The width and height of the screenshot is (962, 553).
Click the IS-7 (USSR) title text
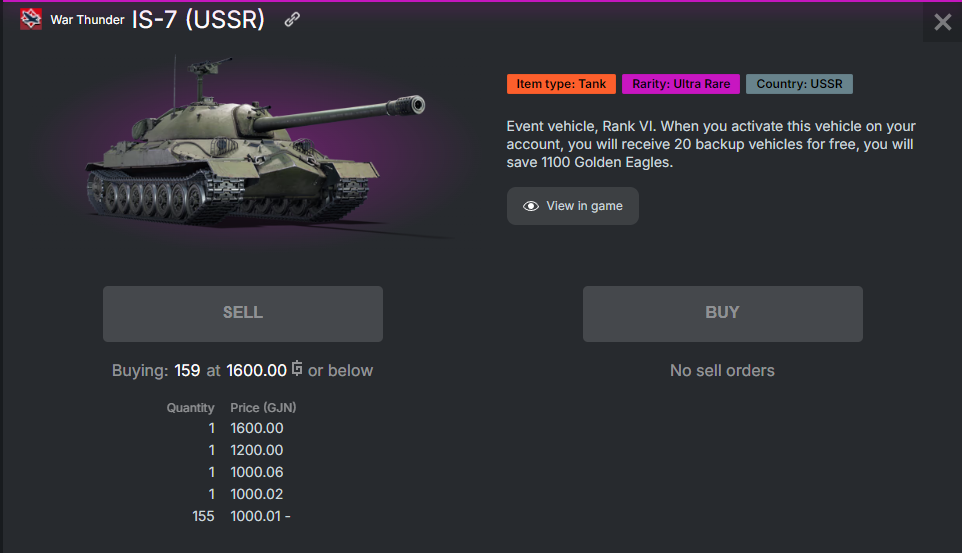[198, 20]
